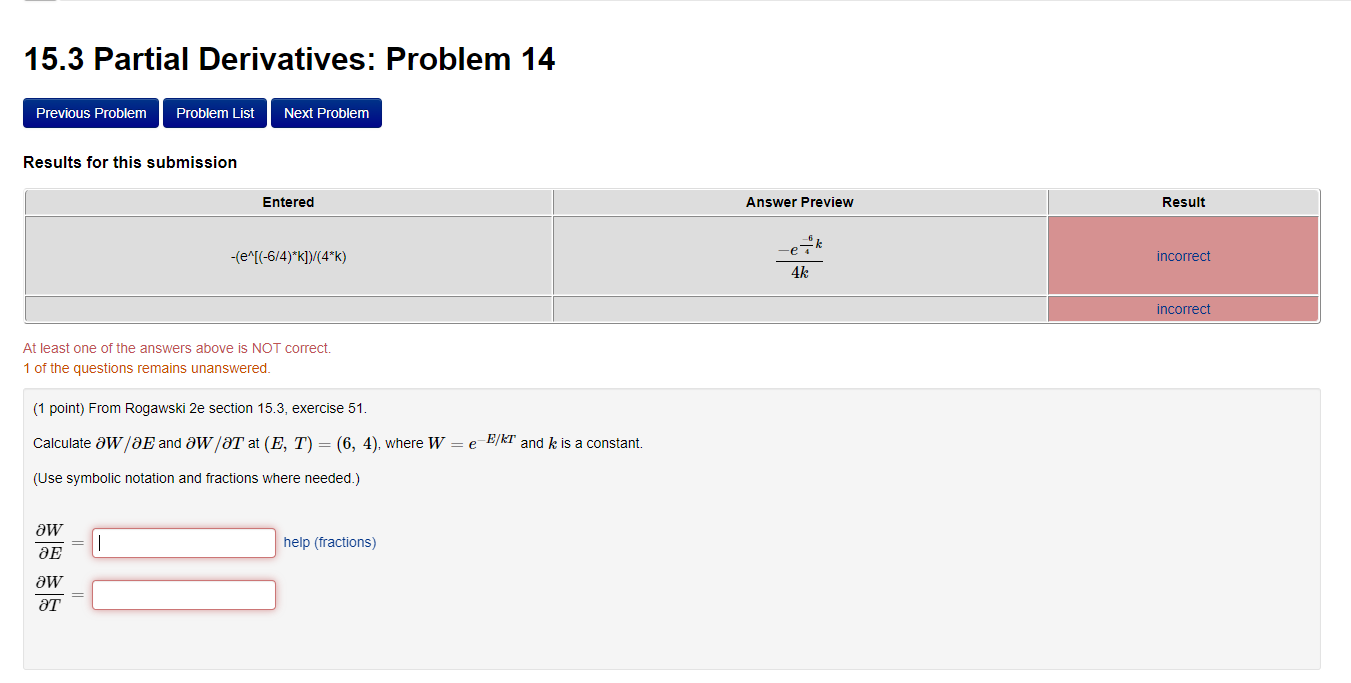Open the Problem List

pos(214,112)
